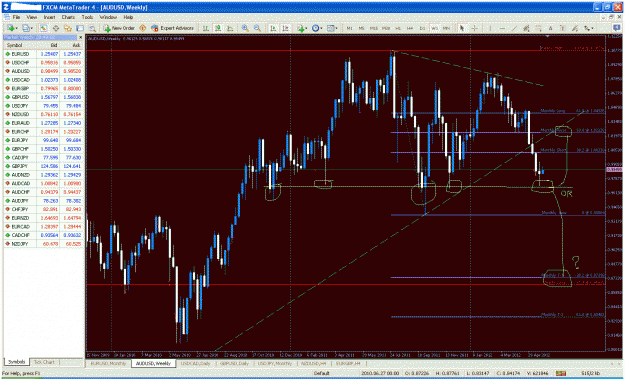Select the M1 timeframe
The width and height of the screenshot is (625, 379).
[x=350, y=28]
